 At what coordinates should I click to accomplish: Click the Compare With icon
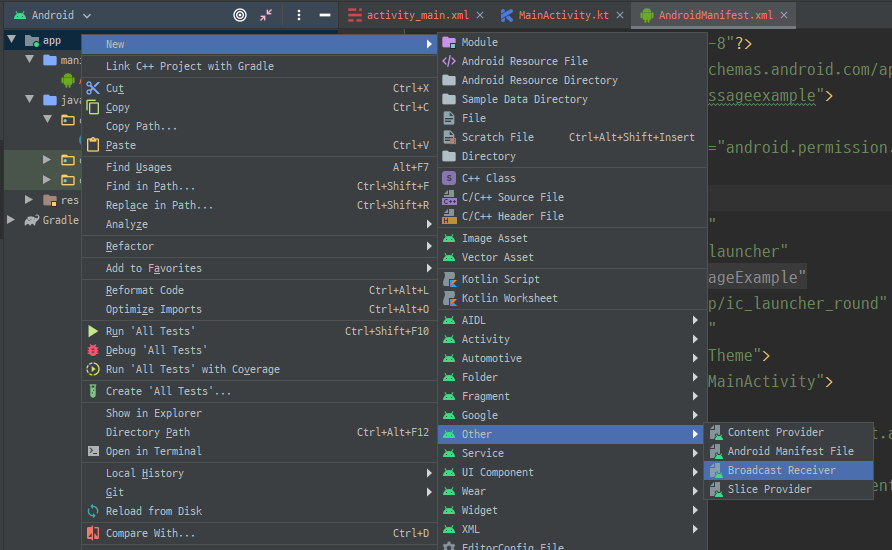(93, 533)
